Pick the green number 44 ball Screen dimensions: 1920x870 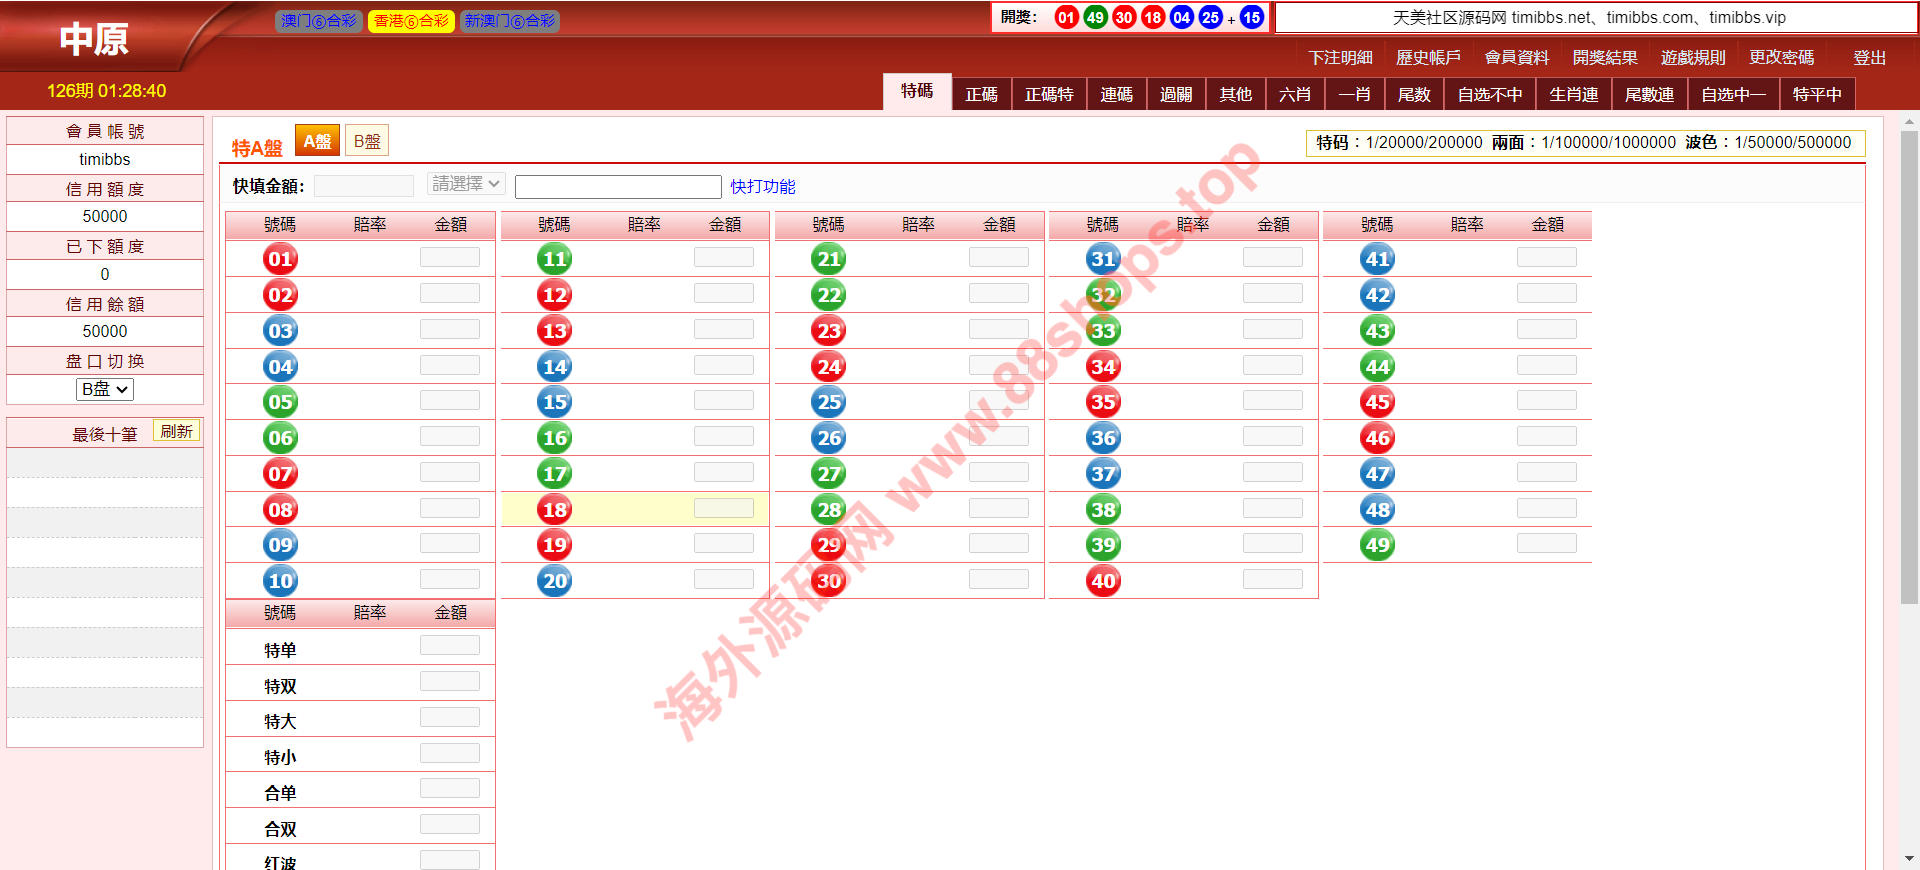pos(1377,367)
